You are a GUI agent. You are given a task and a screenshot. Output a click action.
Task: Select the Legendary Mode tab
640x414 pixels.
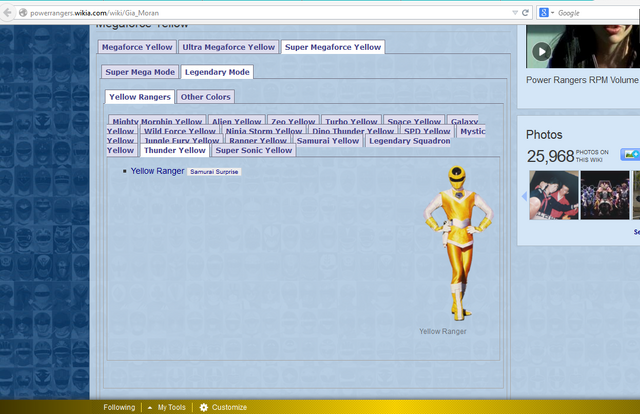[217, 72]
